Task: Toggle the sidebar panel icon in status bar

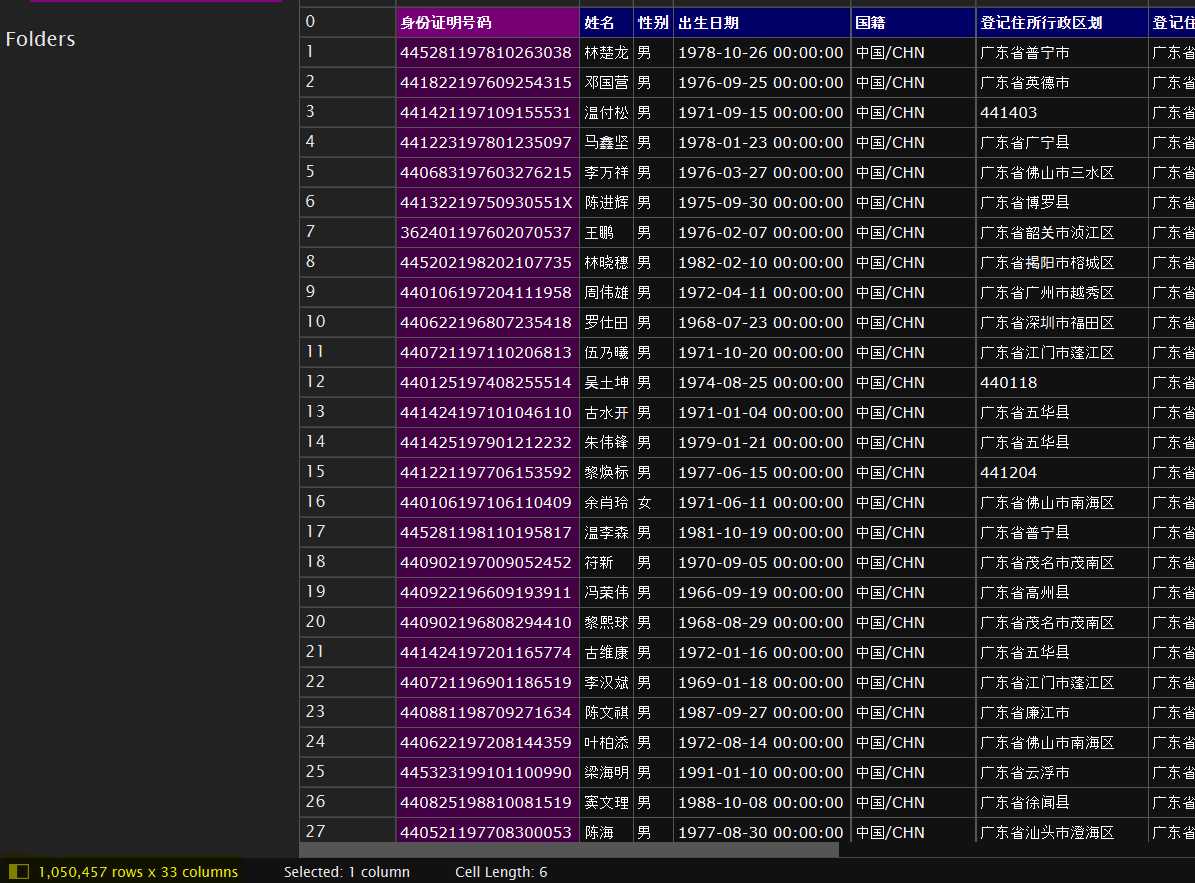Action: (x=18, y=871)
